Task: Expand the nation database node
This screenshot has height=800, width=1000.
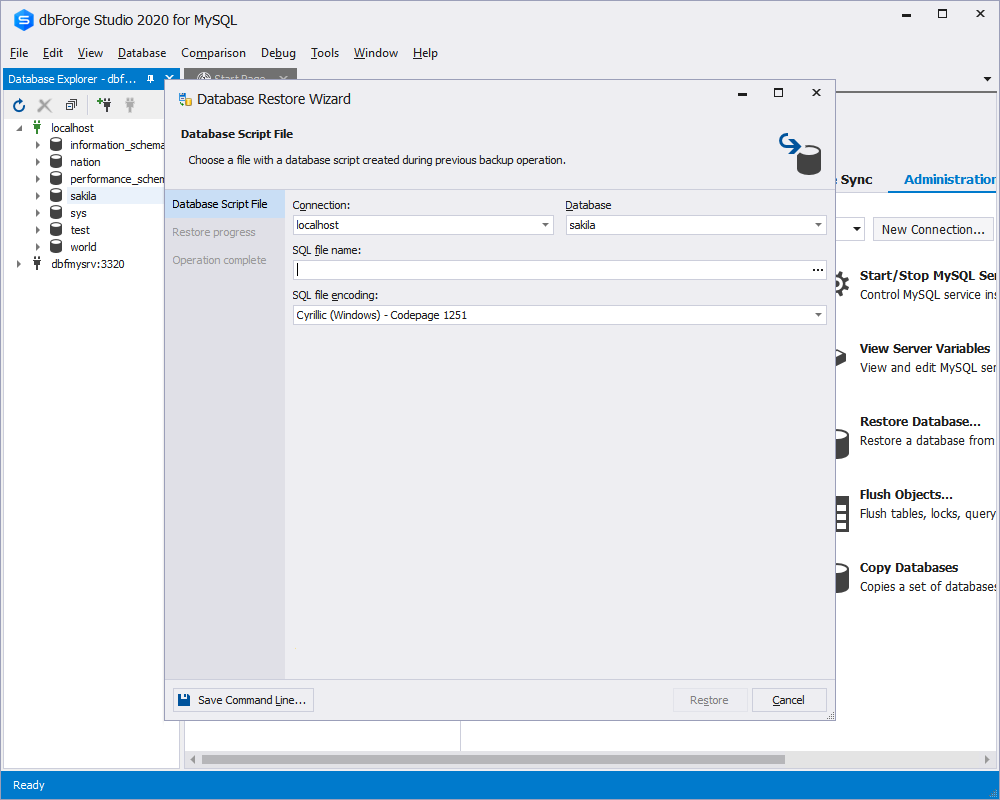Action: tap(38, 162)
